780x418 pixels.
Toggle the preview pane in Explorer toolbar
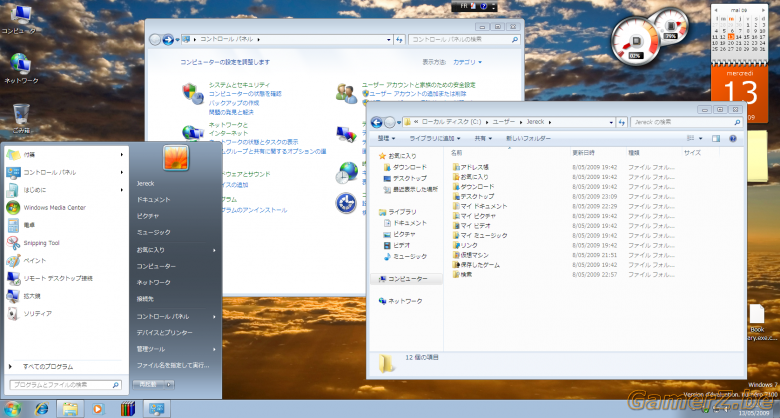pos(716,138)
